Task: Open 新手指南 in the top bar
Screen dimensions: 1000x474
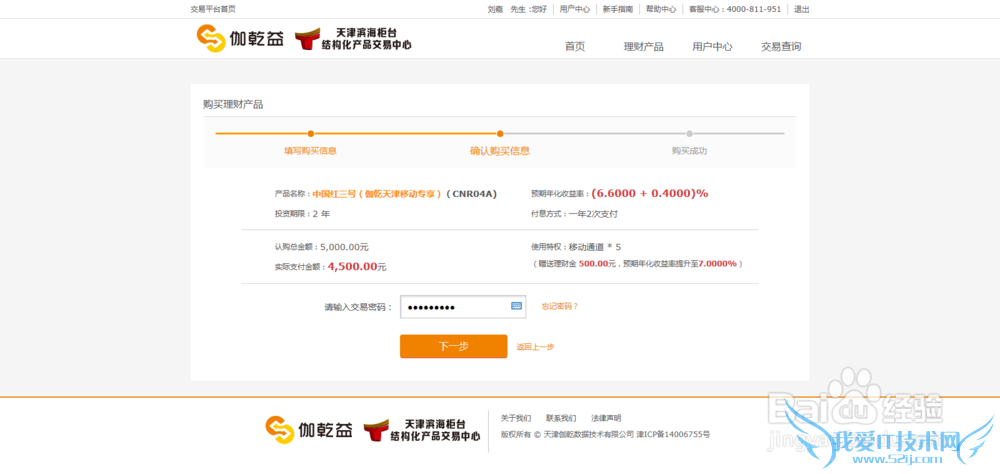Action: (618, 9)
